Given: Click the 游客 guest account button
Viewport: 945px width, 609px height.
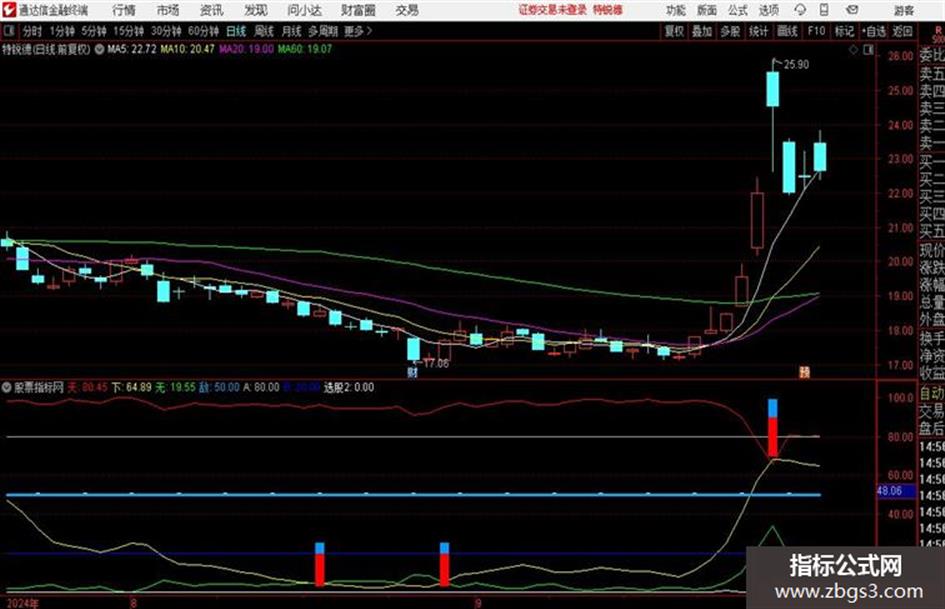Looking at the screenshot, I should [x=903, y=10].
